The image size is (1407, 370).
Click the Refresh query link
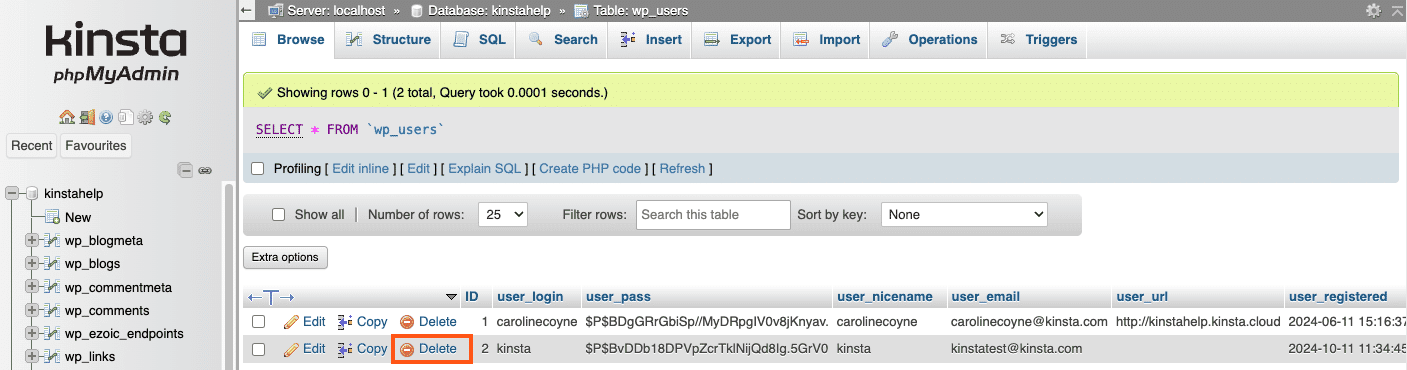pyautogui.click(x=682, y=169)
